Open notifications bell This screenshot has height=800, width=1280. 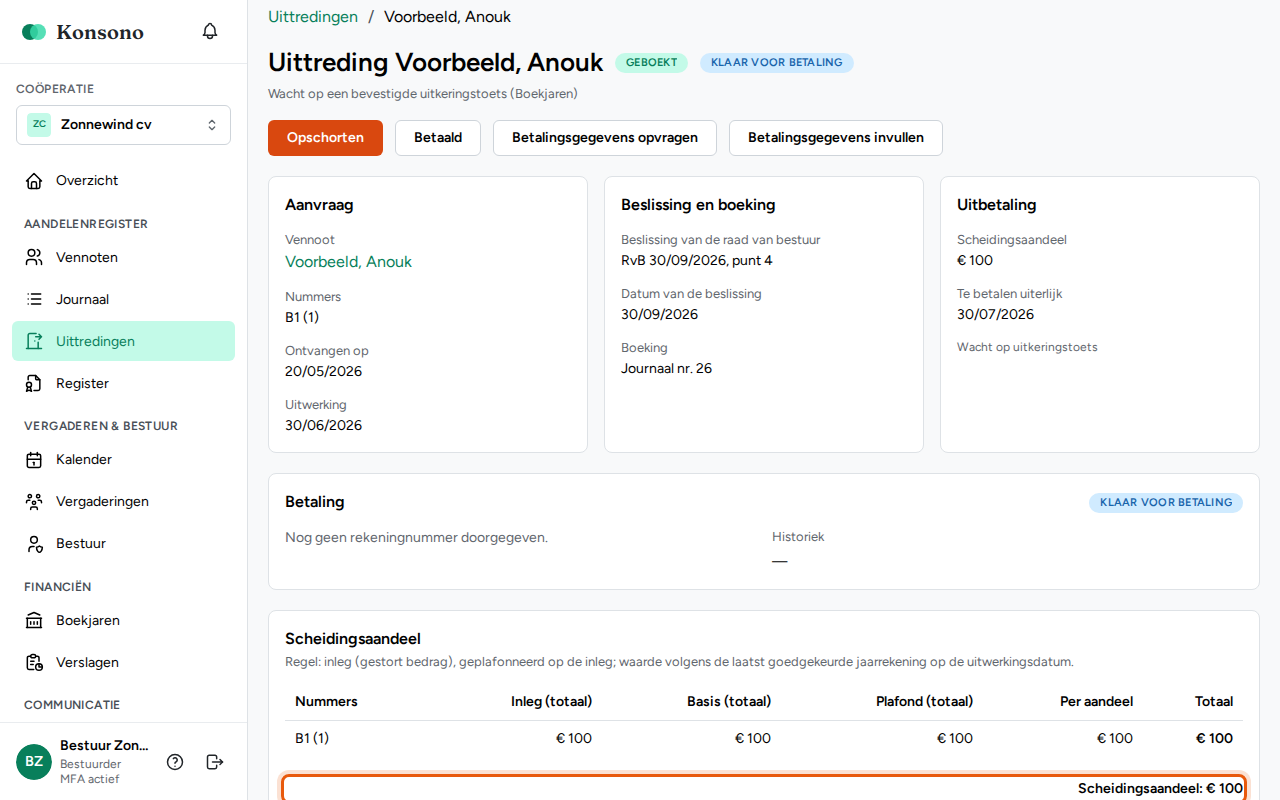[x=210, y=31]
